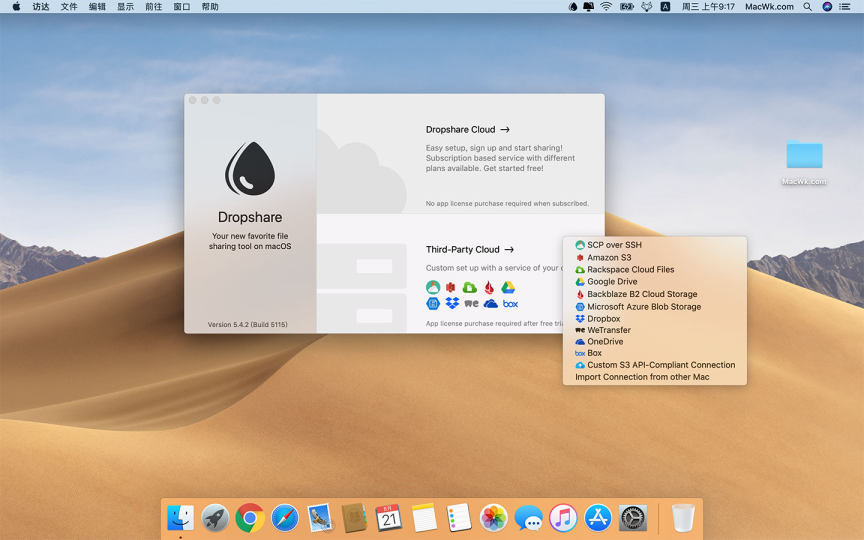Click the Box logo in the icon grid
The width and height of the screenshot is (864, 540).
point(510,303)
